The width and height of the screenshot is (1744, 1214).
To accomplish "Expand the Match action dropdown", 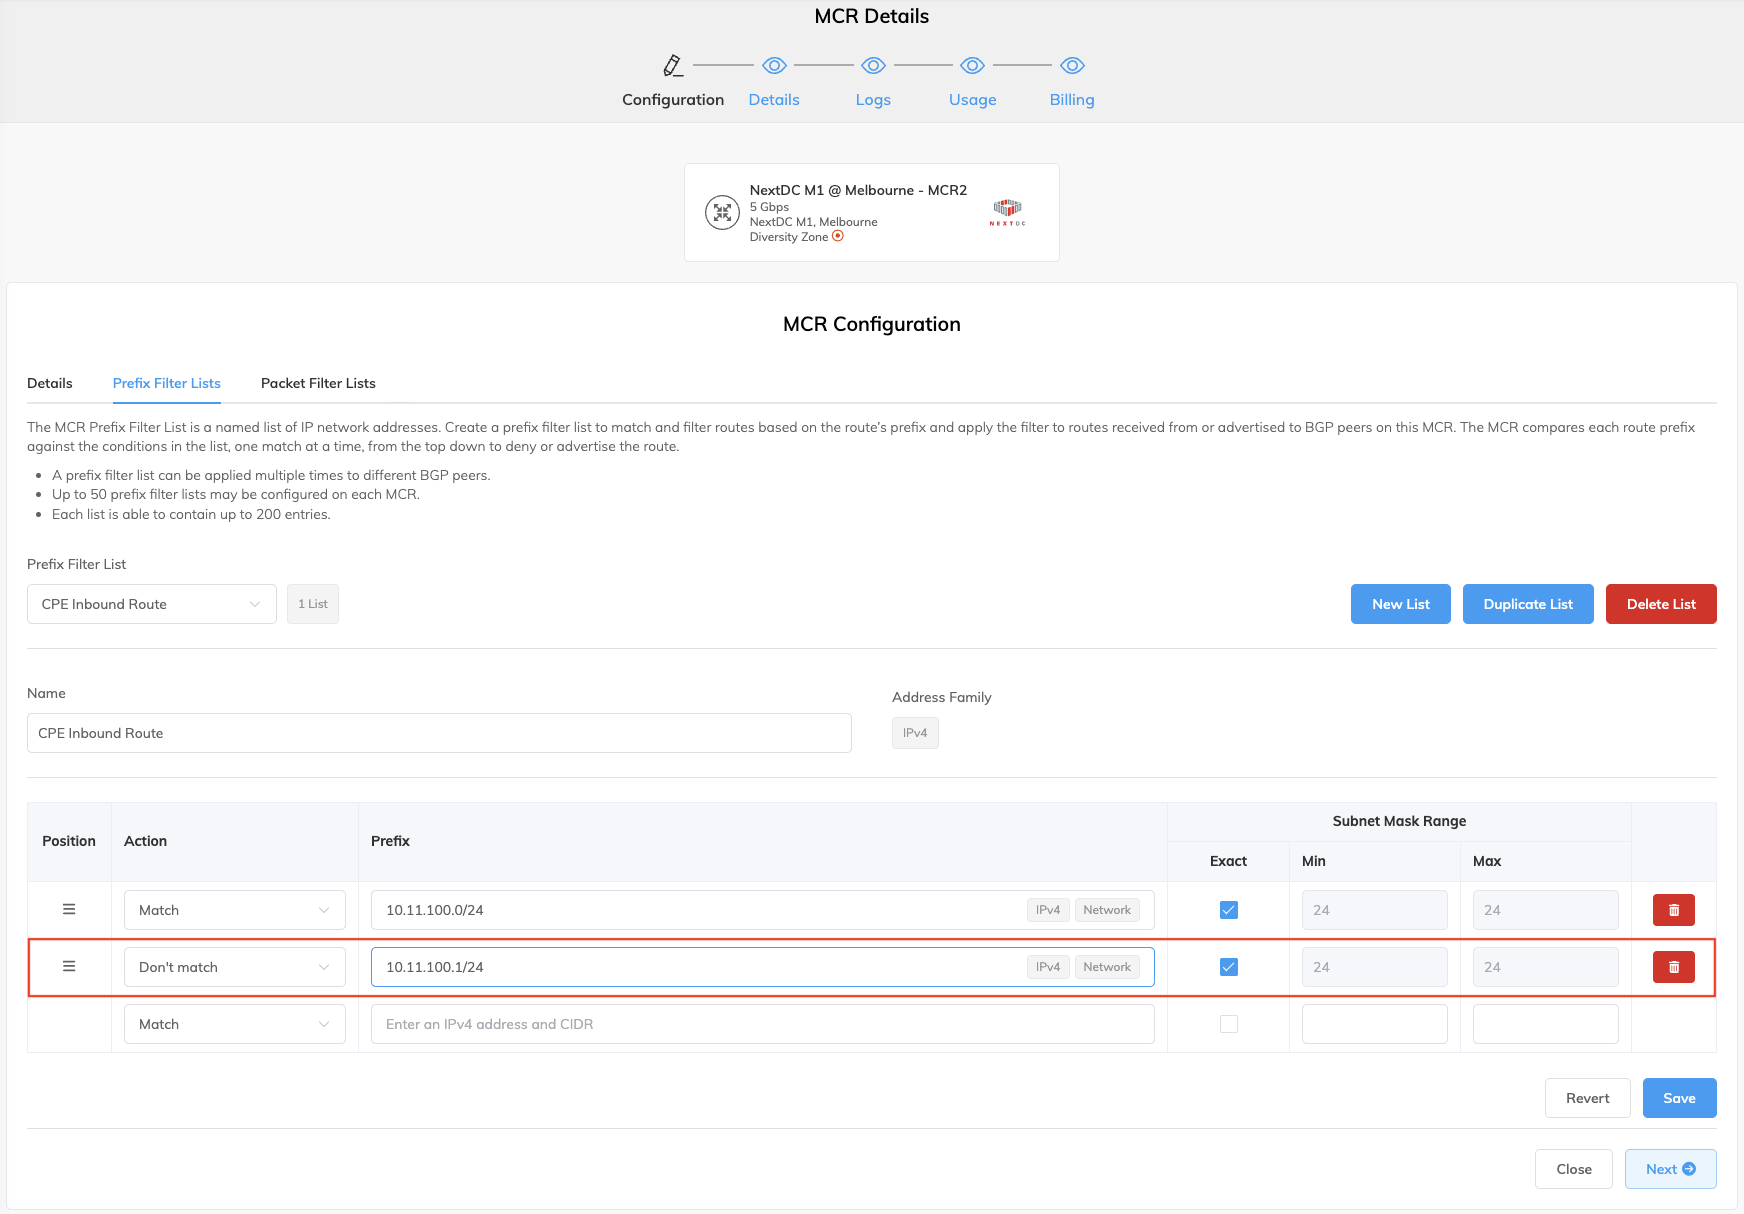I will pyautogui.click(x=234, y=910).
